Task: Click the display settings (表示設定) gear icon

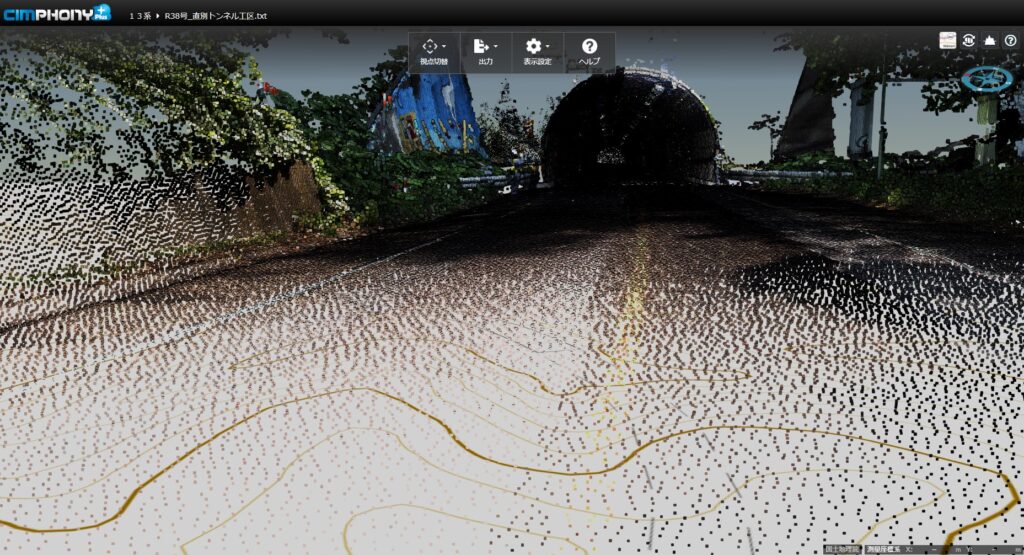Action: click(x=533, y=46)
